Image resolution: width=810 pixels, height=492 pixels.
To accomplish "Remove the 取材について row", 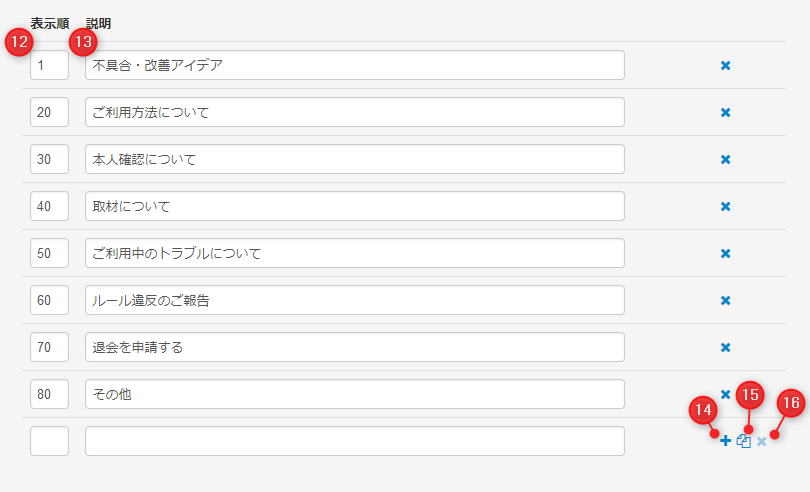I will click(726, 207).
